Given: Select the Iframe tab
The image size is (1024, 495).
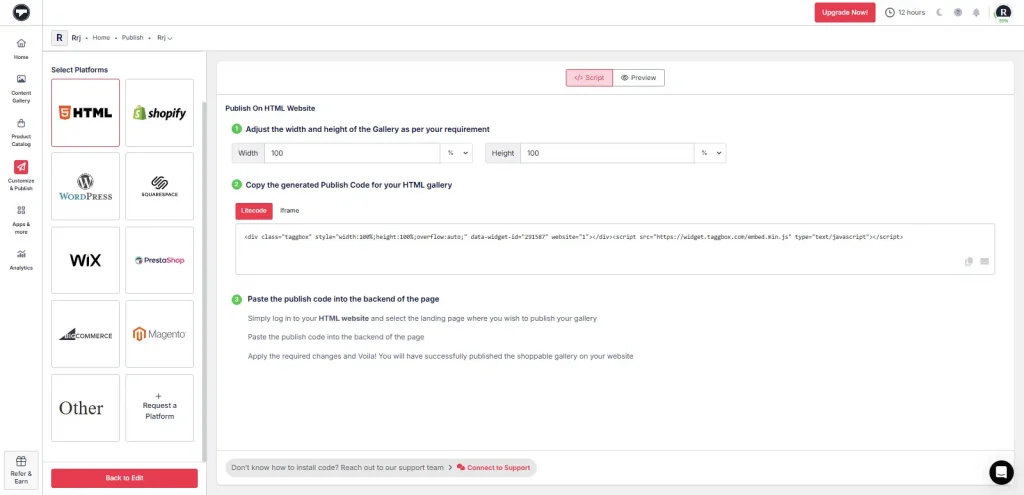Looking at the screenshot, I should coord(290,211).
